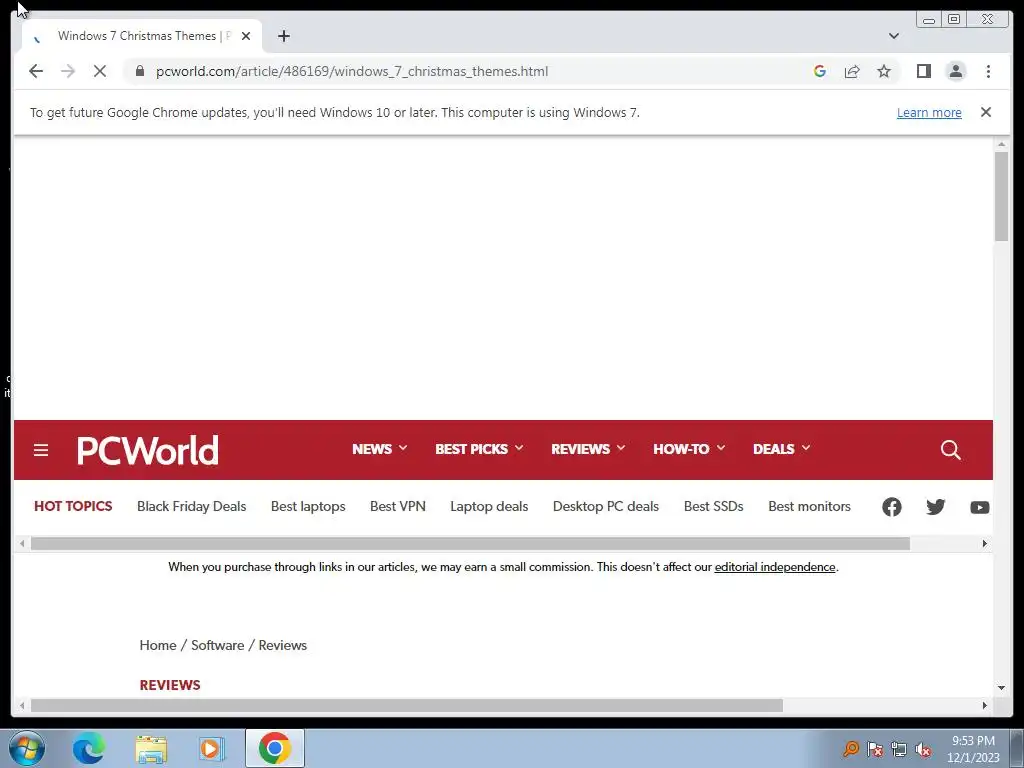Stop loading the page
1024x768 pixels.
pos(100,71)
